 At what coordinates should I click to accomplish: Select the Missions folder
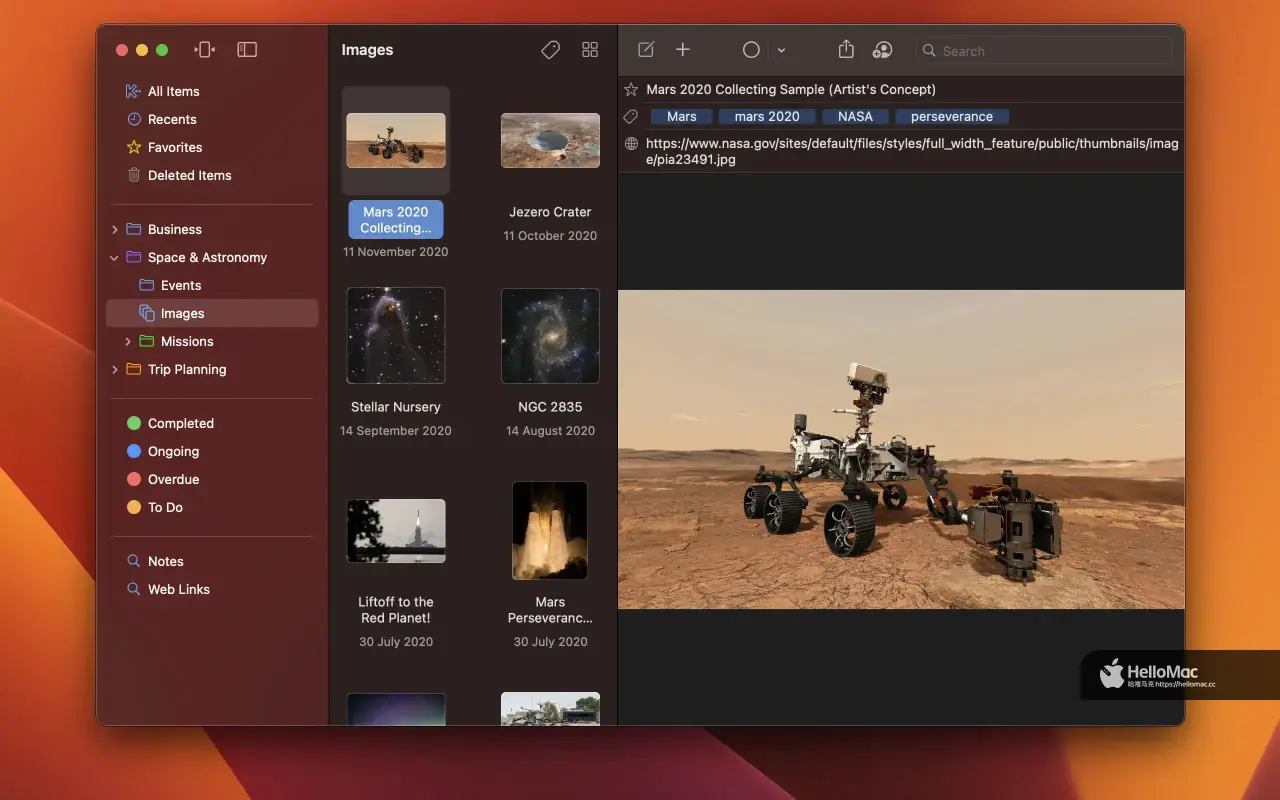pos(187,341)
